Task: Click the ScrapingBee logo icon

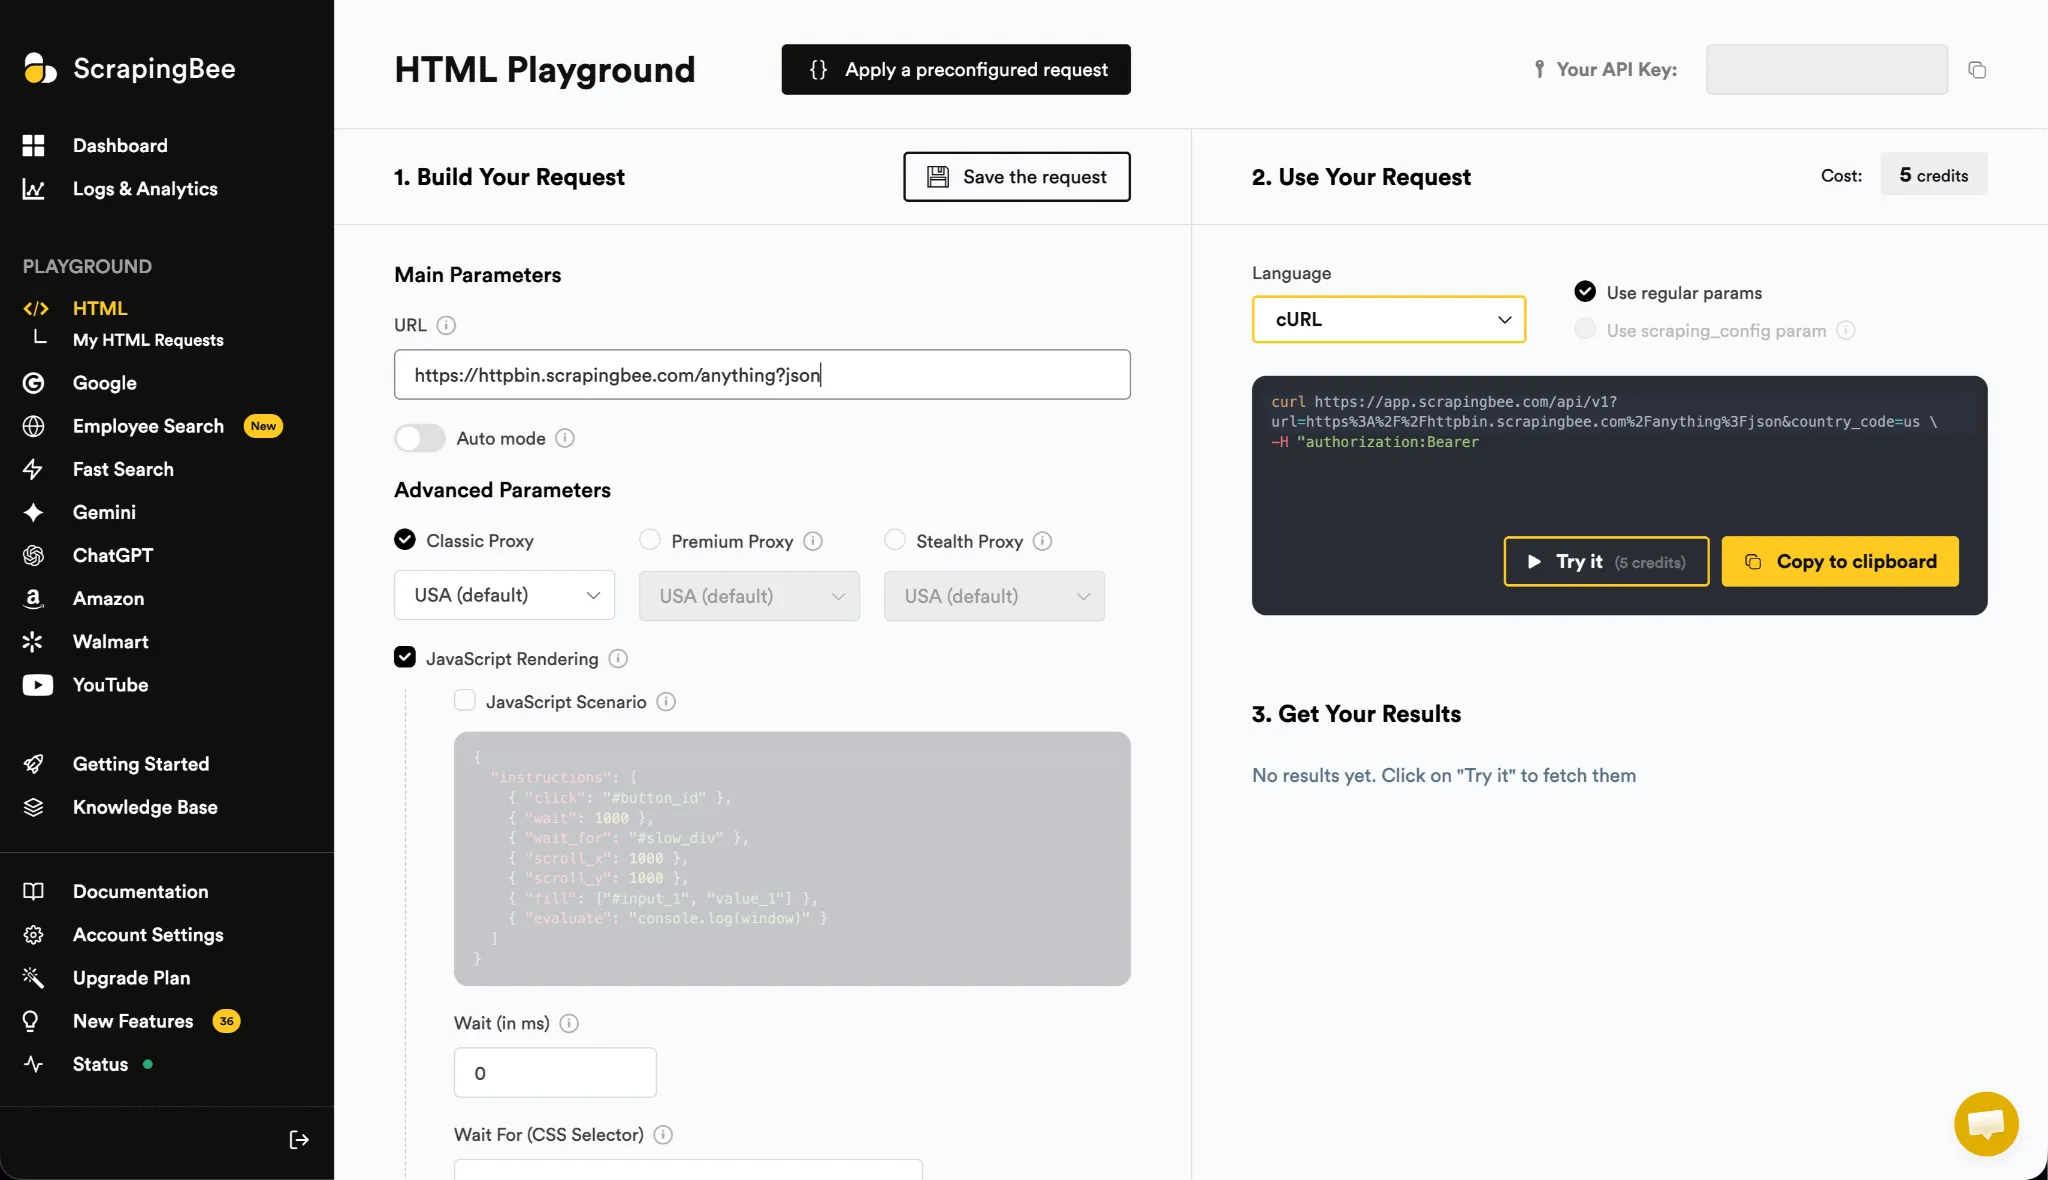Action: pos(40,68)
